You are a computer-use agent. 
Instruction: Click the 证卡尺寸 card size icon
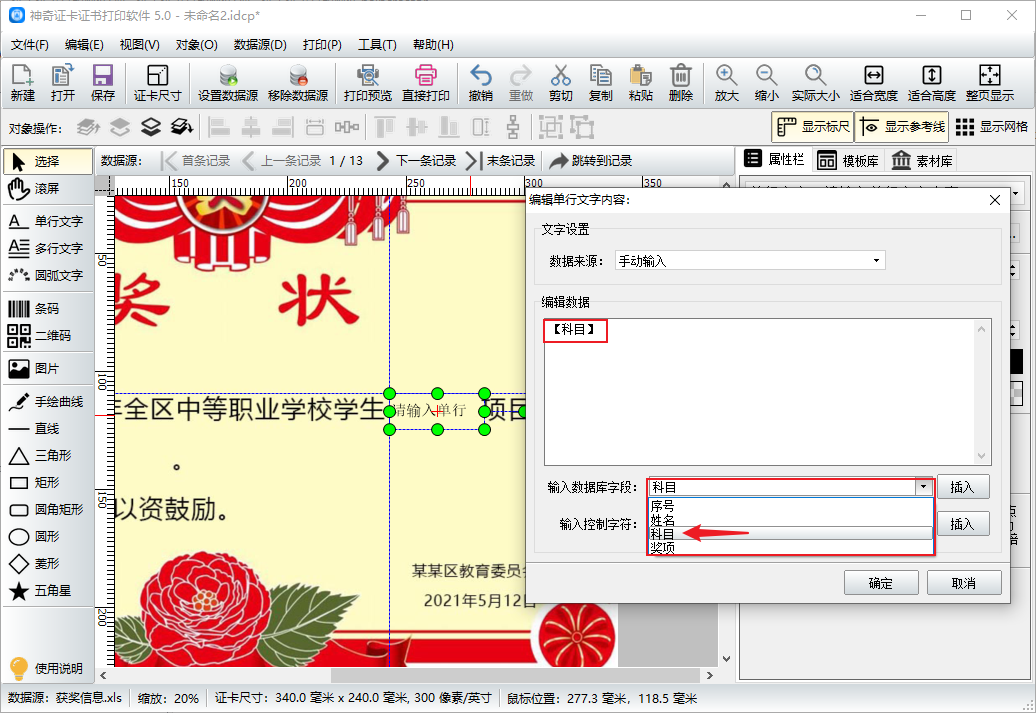click(x=157, y=83)
